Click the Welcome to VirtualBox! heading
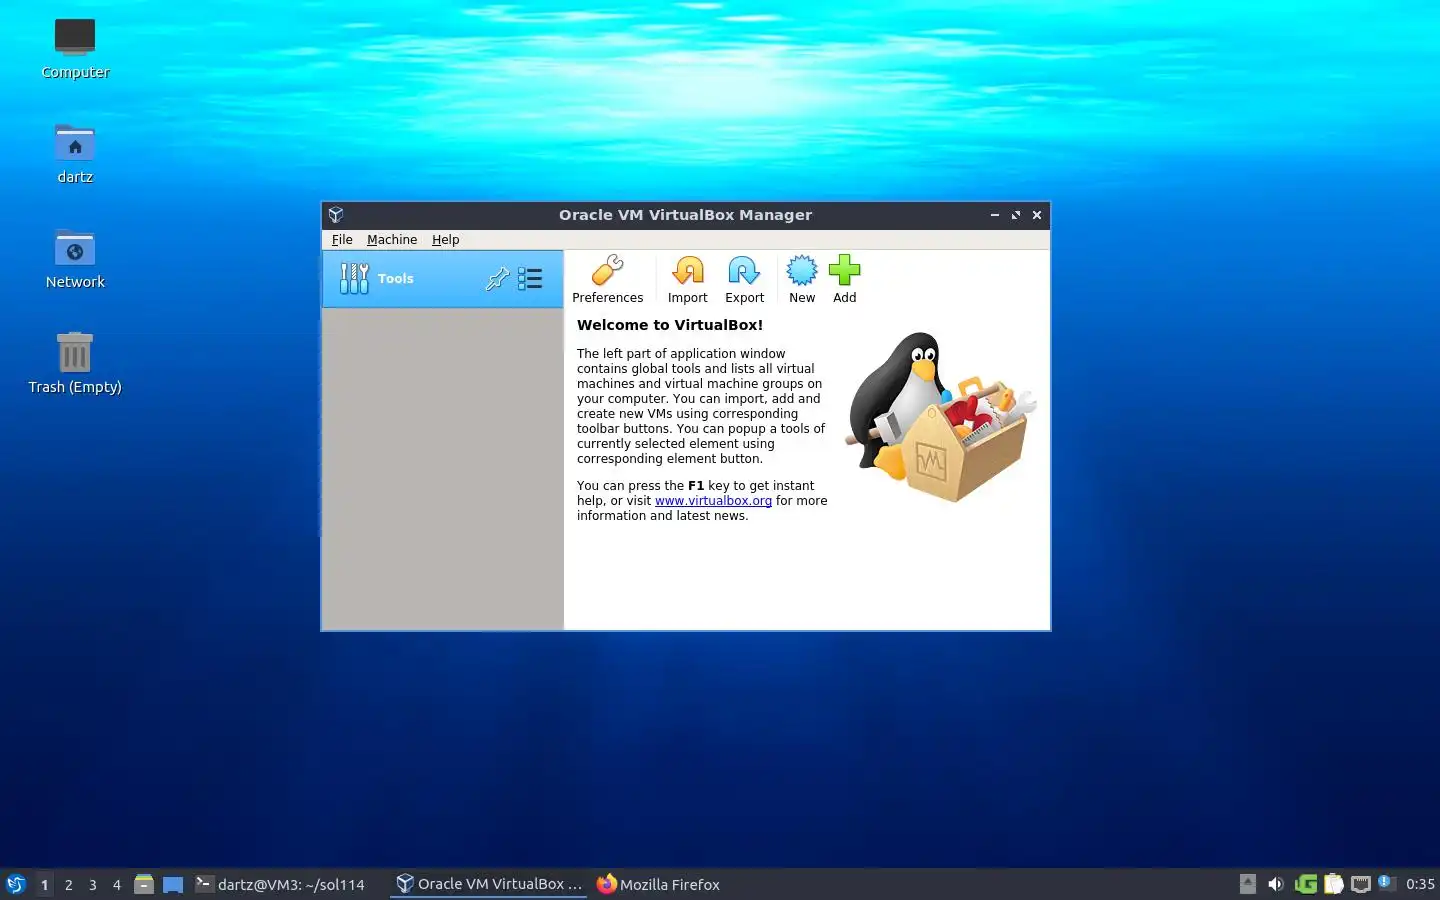This screenshot has width=1440, height=900. (x=670, y=325)
